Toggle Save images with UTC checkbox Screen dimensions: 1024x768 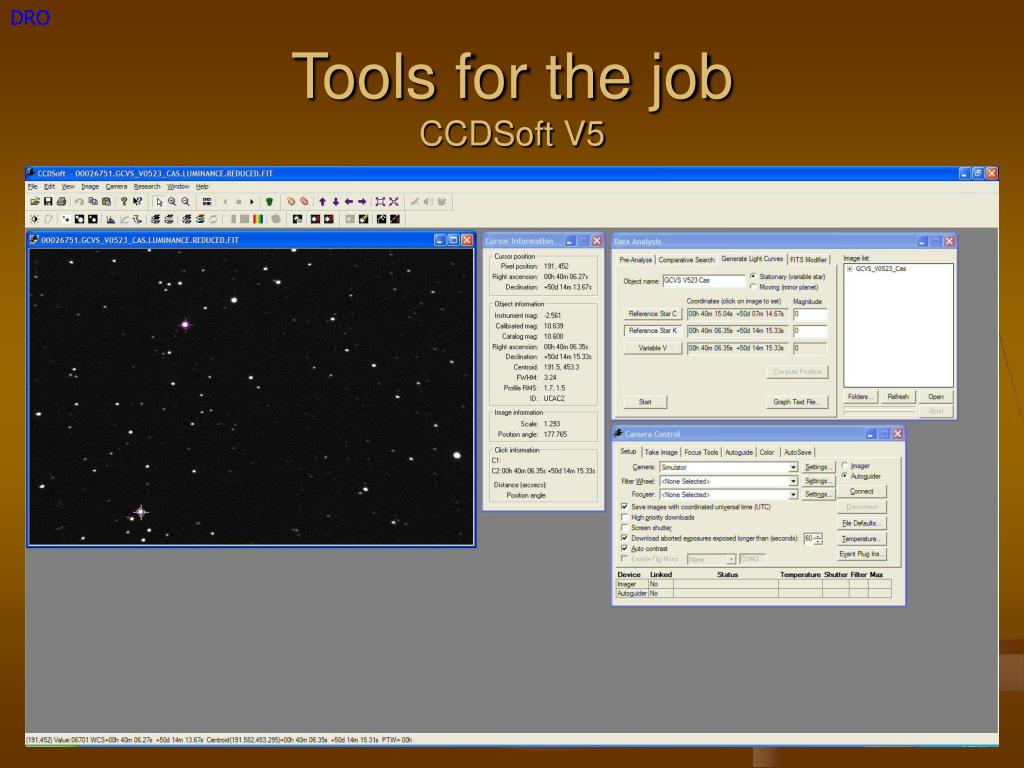(624, 507)
